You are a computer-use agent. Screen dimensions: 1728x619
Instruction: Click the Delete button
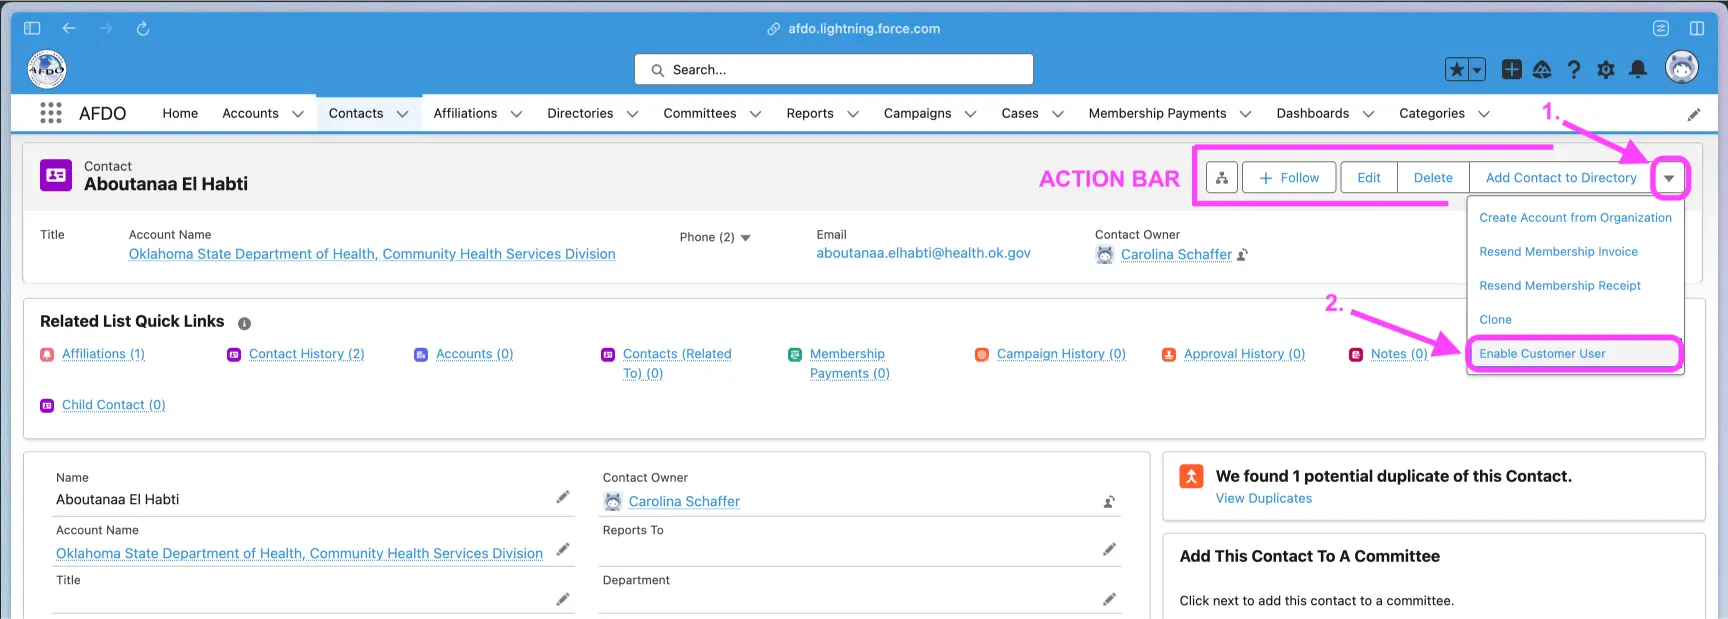coord(1433,178)
